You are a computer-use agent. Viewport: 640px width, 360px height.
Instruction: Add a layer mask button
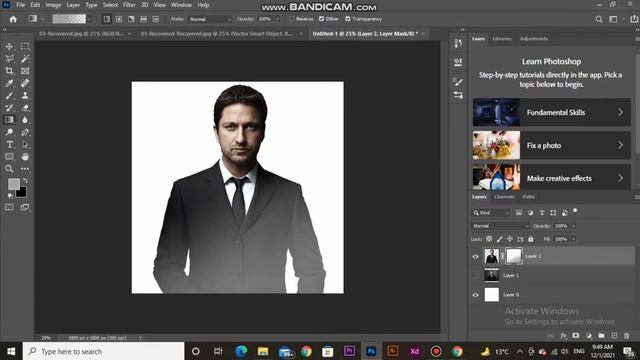[576, 336]
